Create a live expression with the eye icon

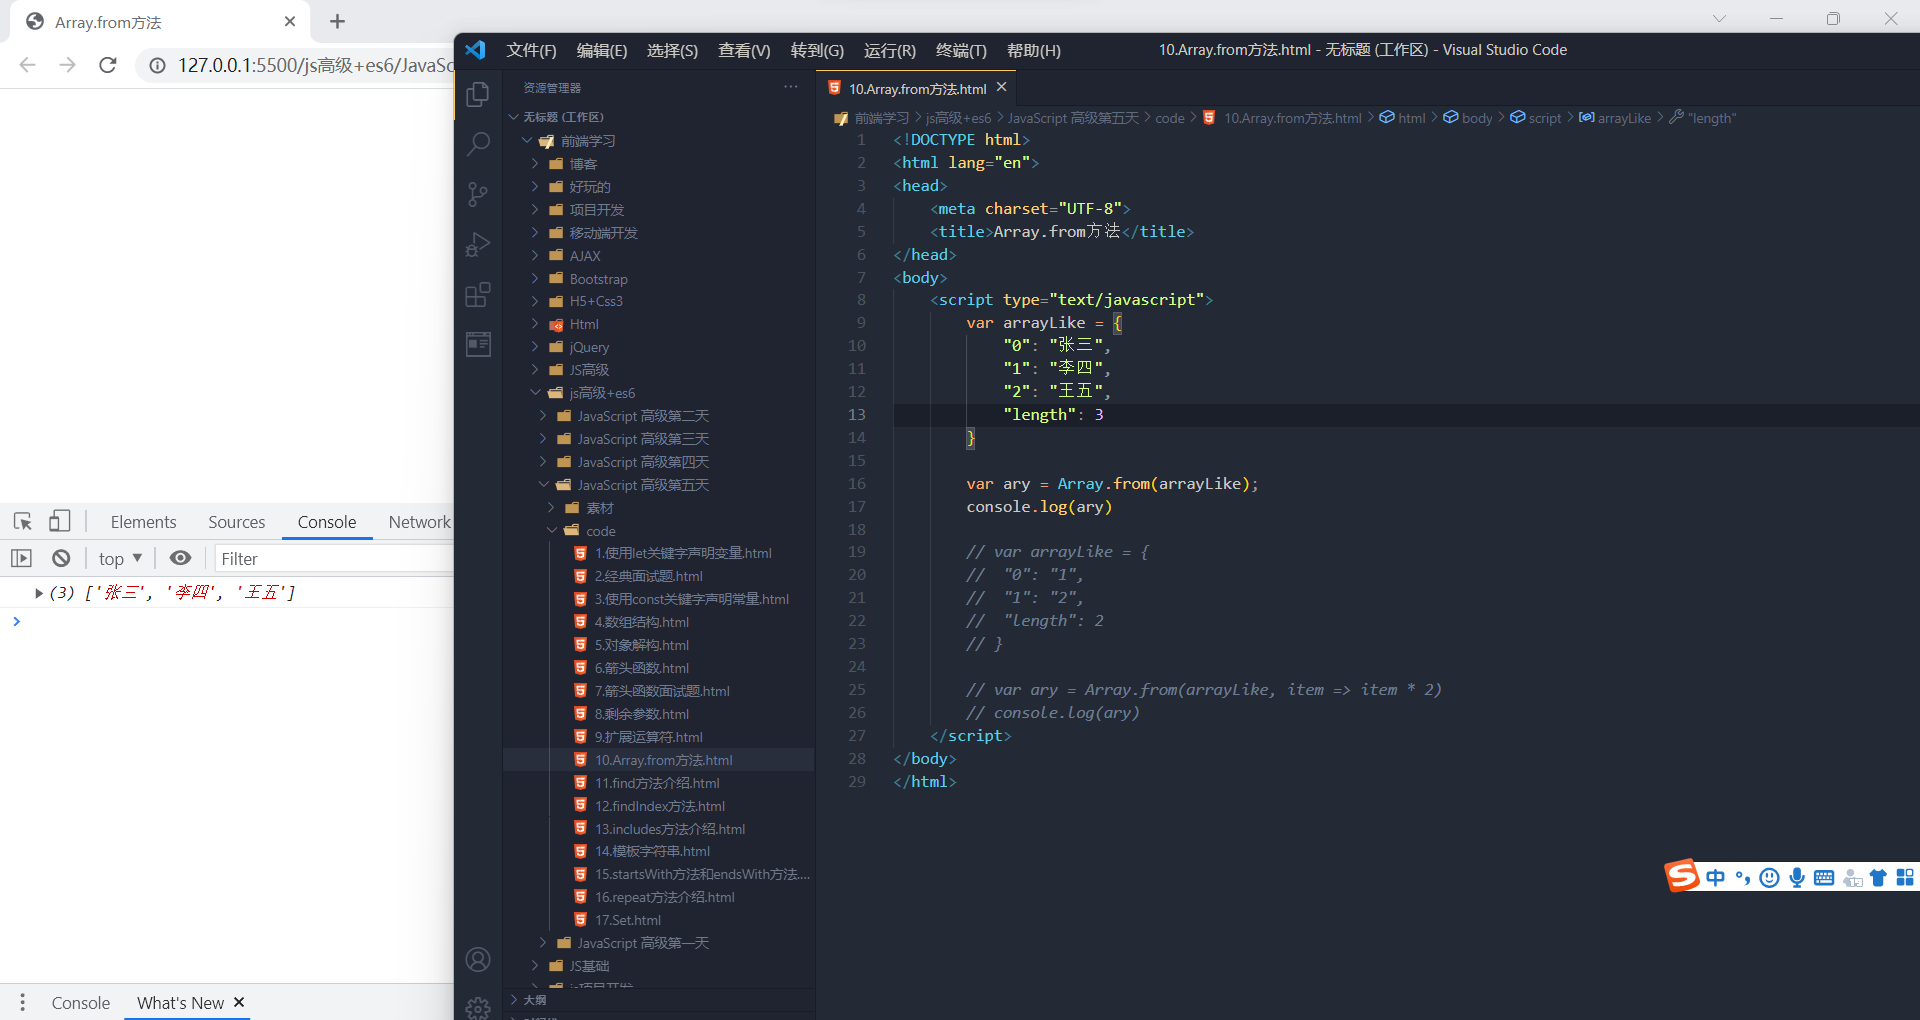(x=180, y=558)
